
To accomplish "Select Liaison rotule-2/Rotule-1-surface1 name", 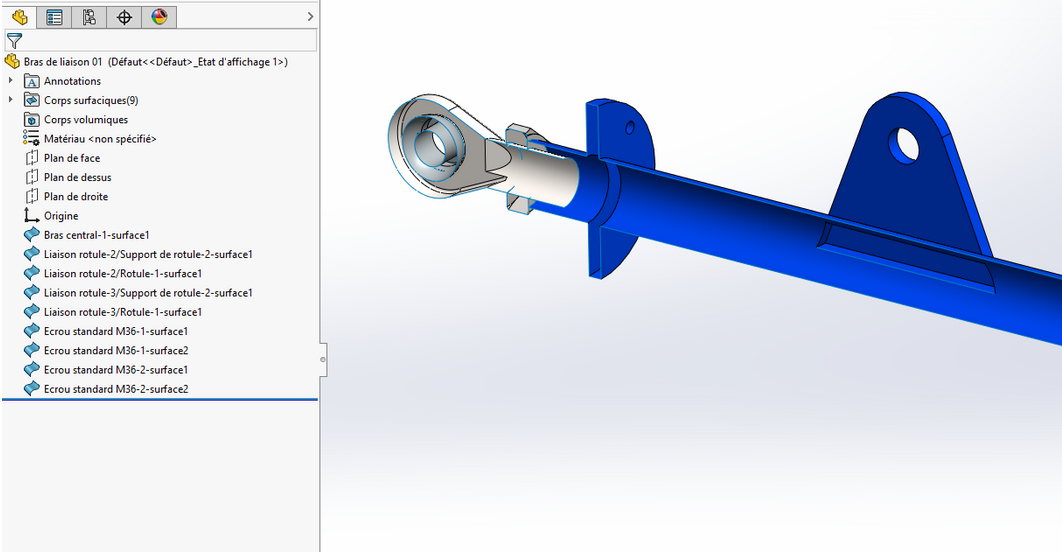I will click(123, 274).
